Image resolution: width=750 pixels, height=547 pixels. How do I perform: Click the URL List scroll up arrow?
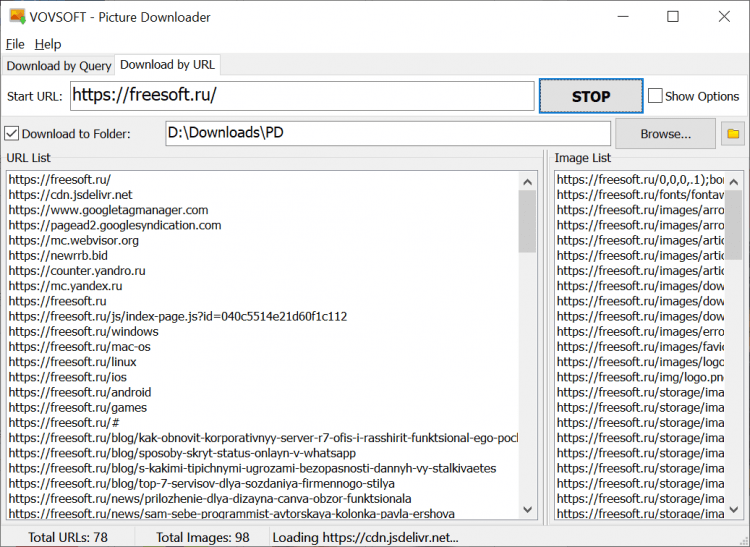[x=528, y=182]
